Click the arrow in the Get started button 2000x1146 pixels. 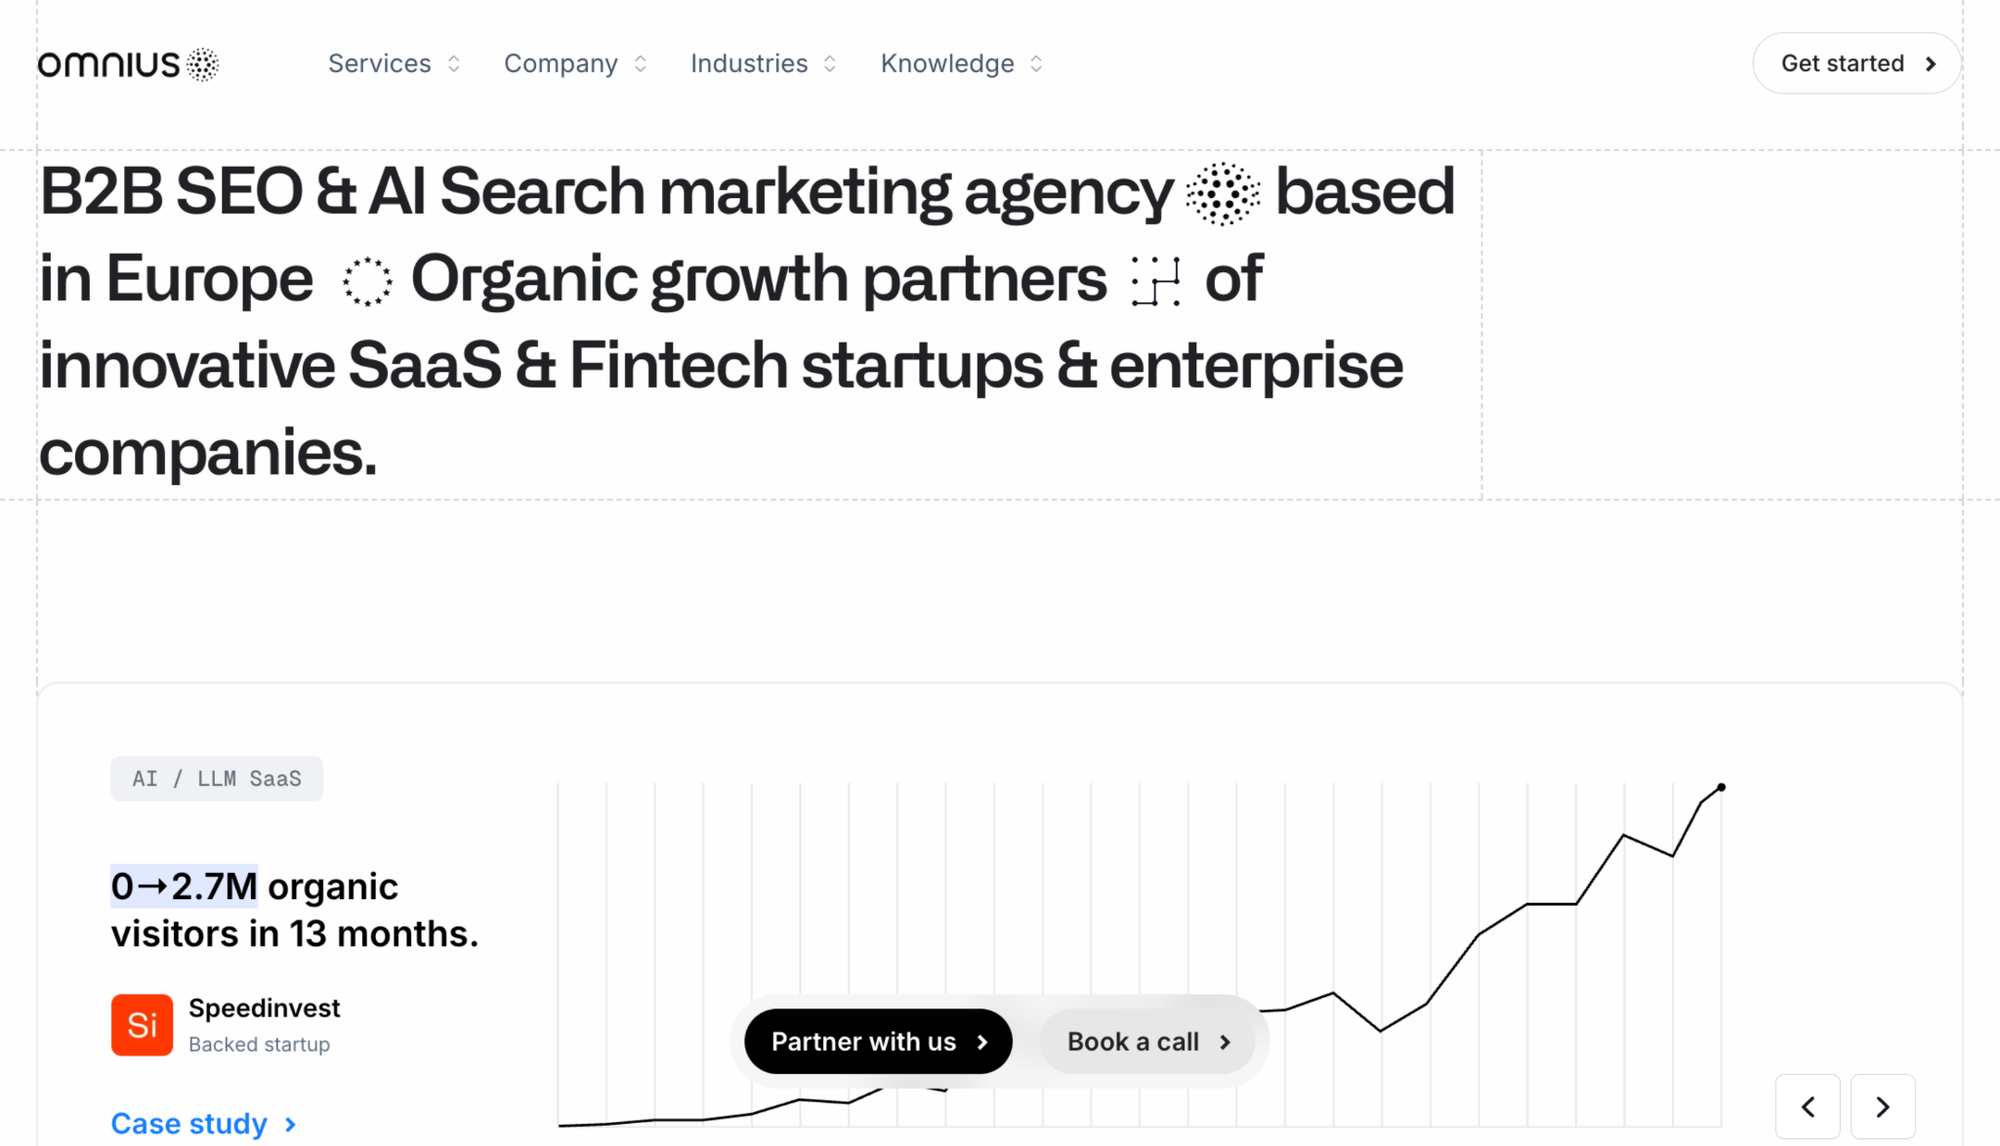tap(1931, 64)
